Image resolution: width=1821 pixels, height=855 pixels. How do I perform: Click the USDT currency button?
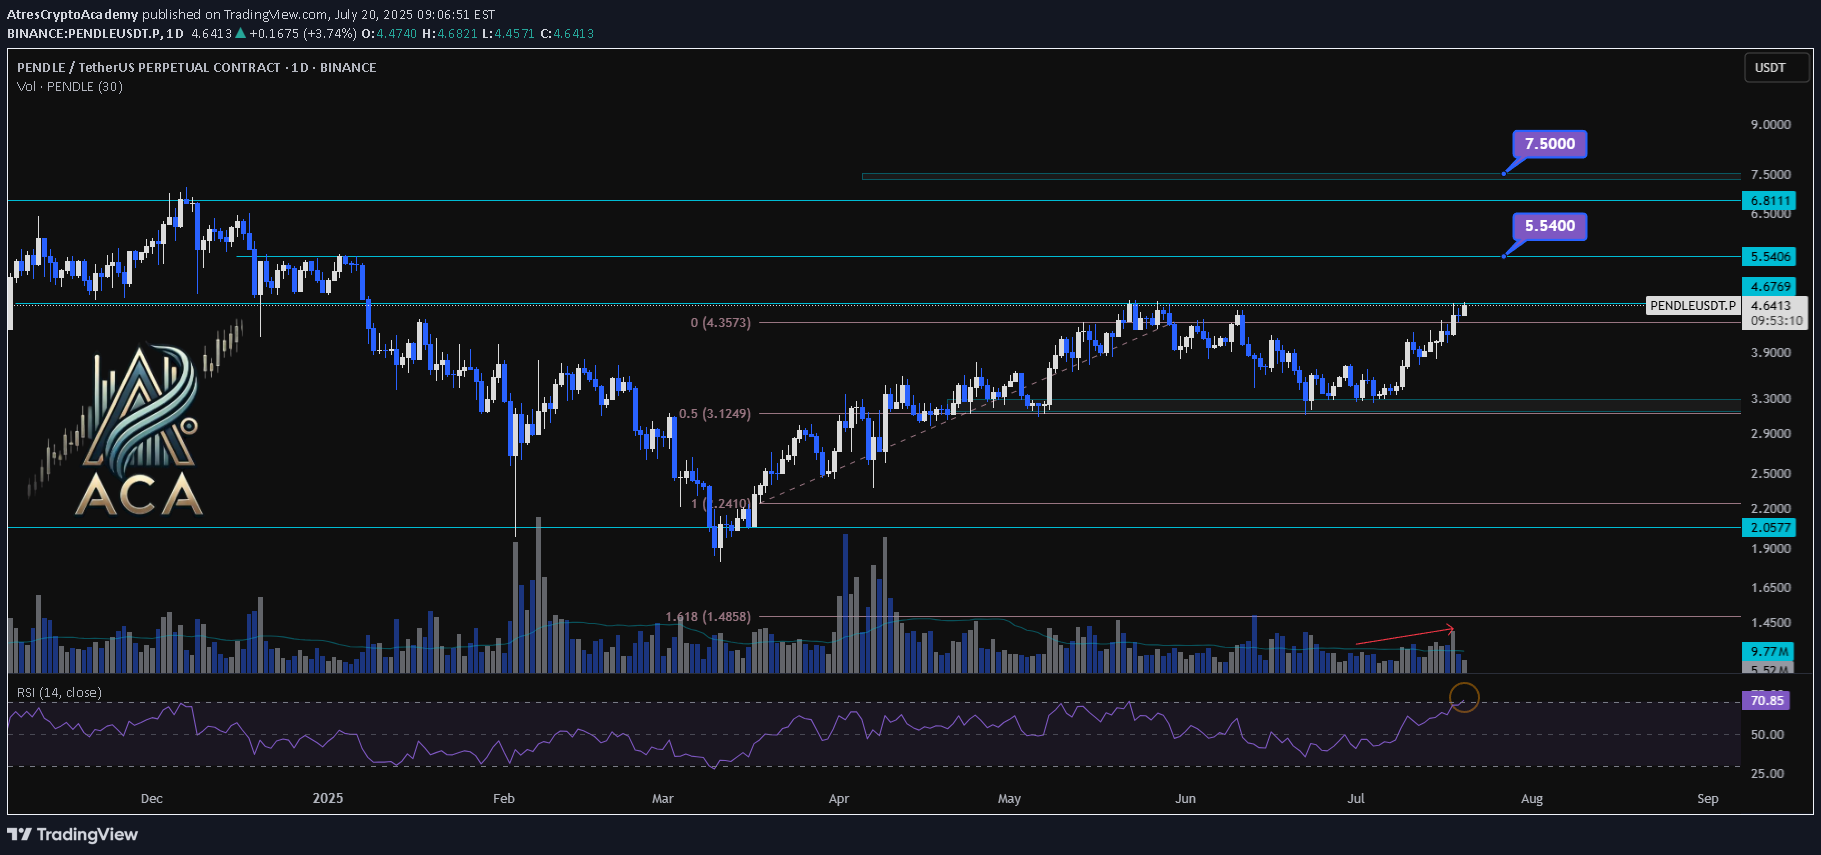tap(1777, 68)
